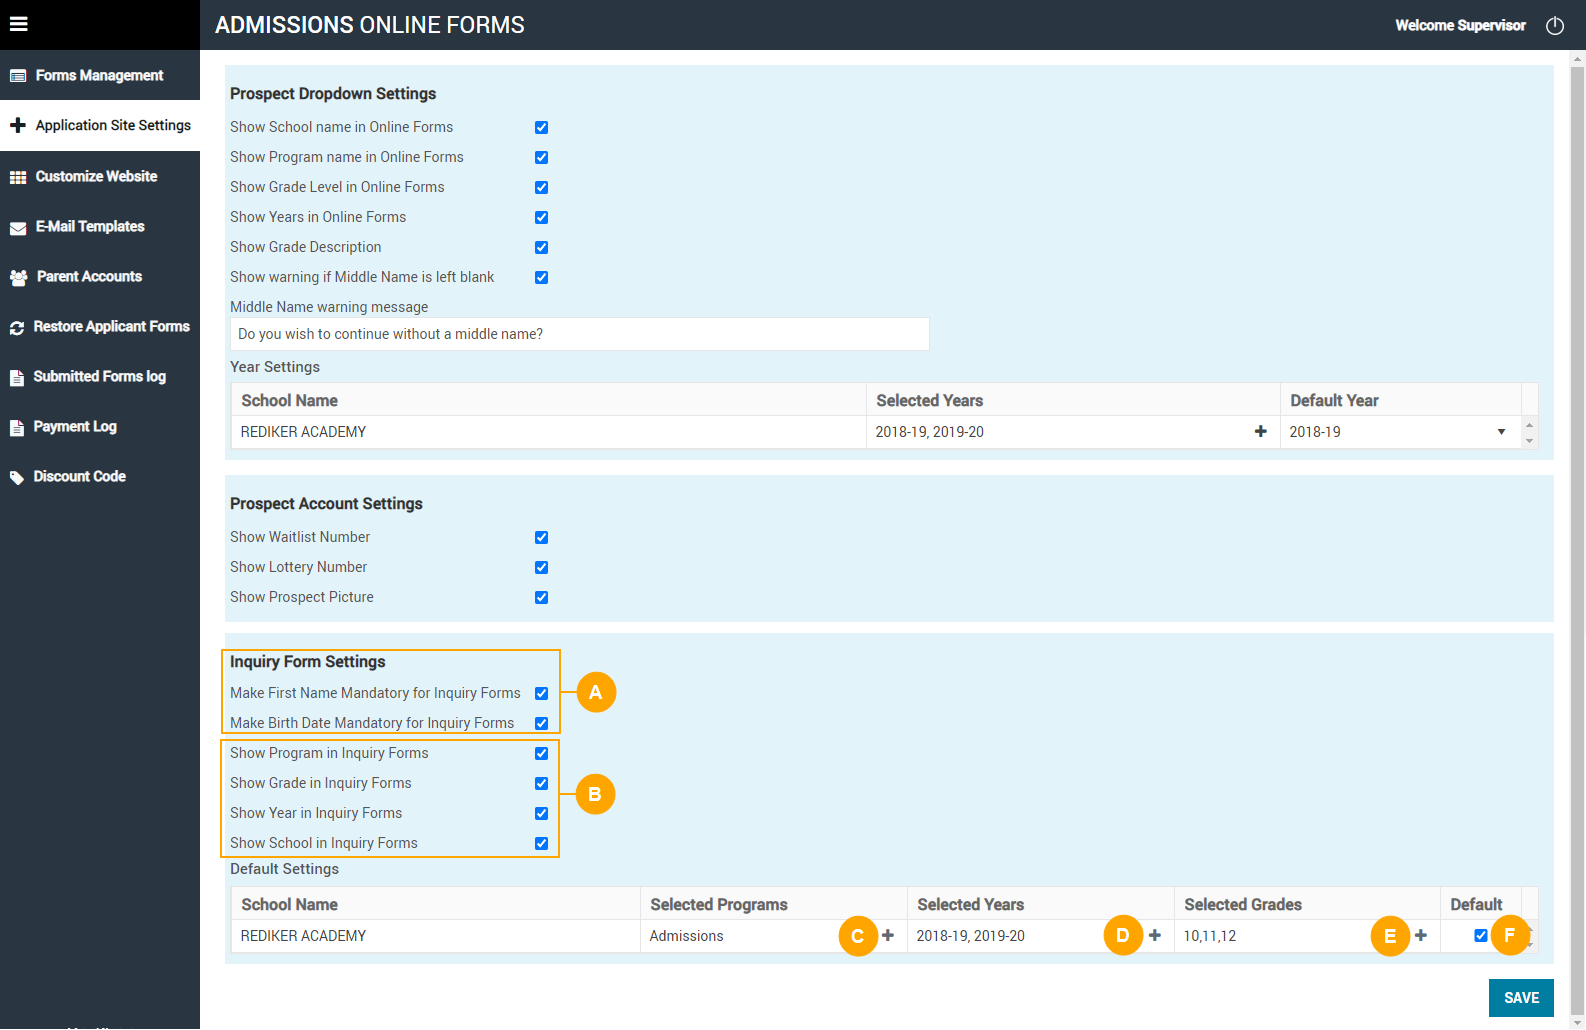
Task: Click Year Settings grid scroll up arrow
Action: click(1529, 425)
